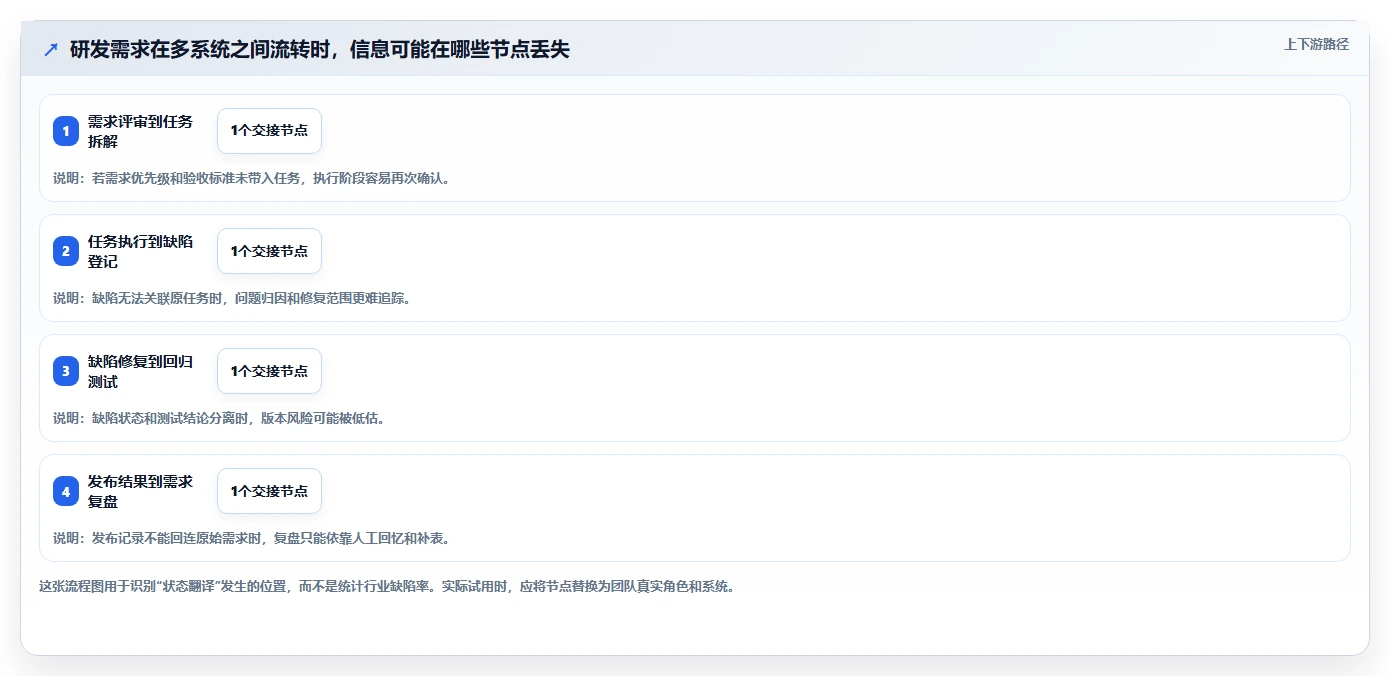Click the arrow icon beside the title
This screenshot has height=676, width=1390.
(51, 50)
